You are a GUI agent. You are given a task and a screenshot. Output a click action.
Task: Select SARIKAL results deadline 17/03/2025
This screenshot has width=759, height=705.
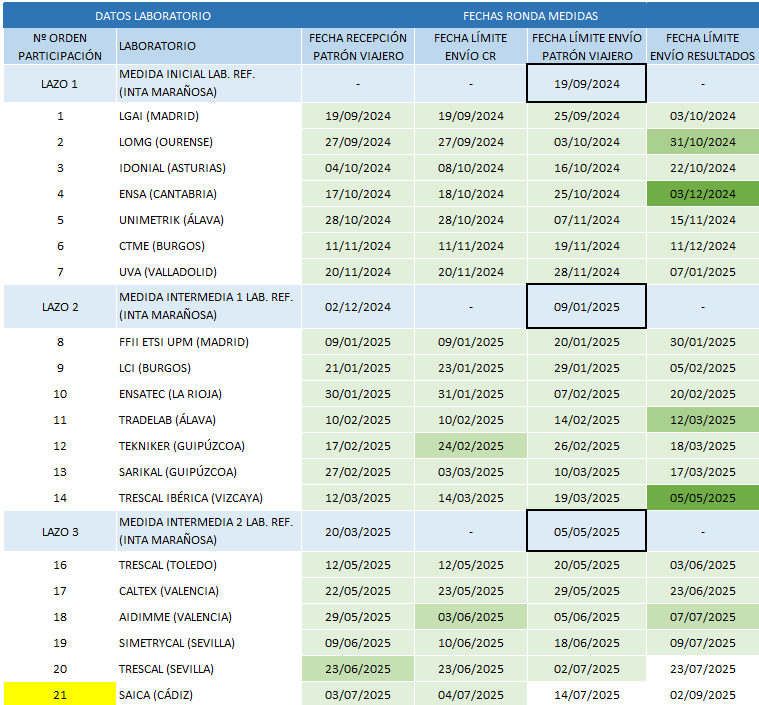703,472
